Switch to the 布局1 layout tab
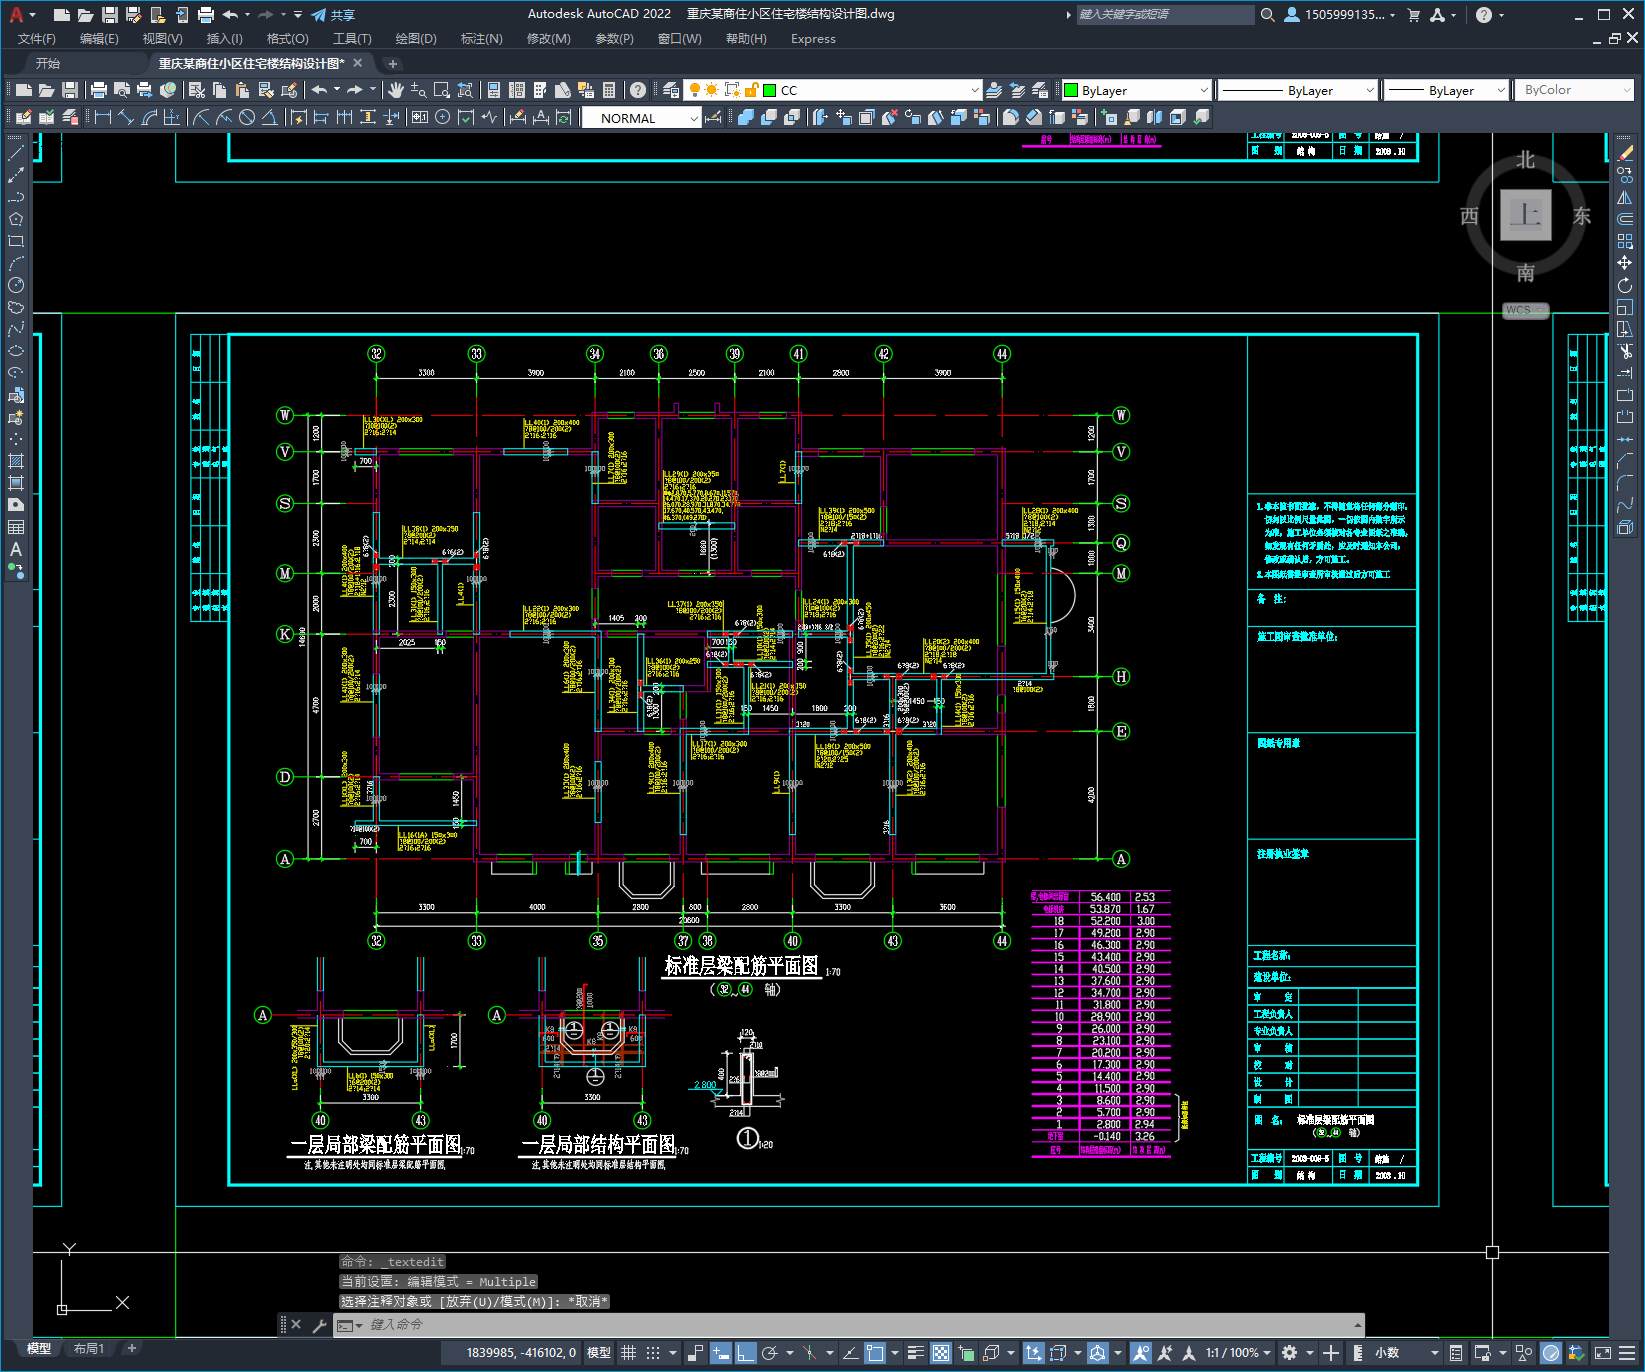Viewport: 1645px width, 1372px height. tap(89, 1349)
